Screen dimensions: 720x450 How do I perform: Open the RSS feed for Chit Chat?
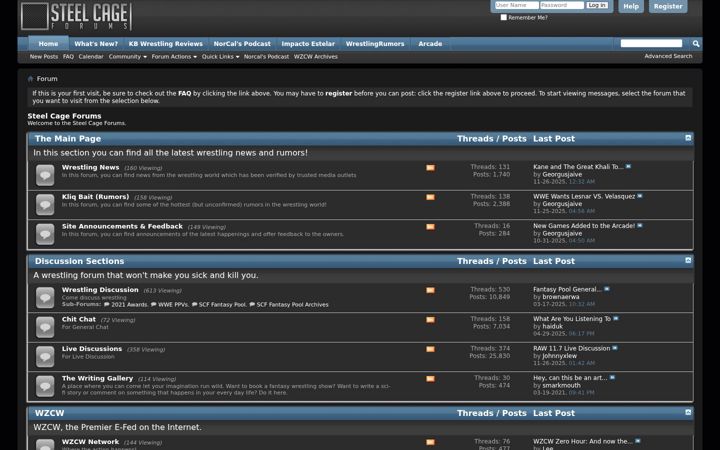pos(430,320)
